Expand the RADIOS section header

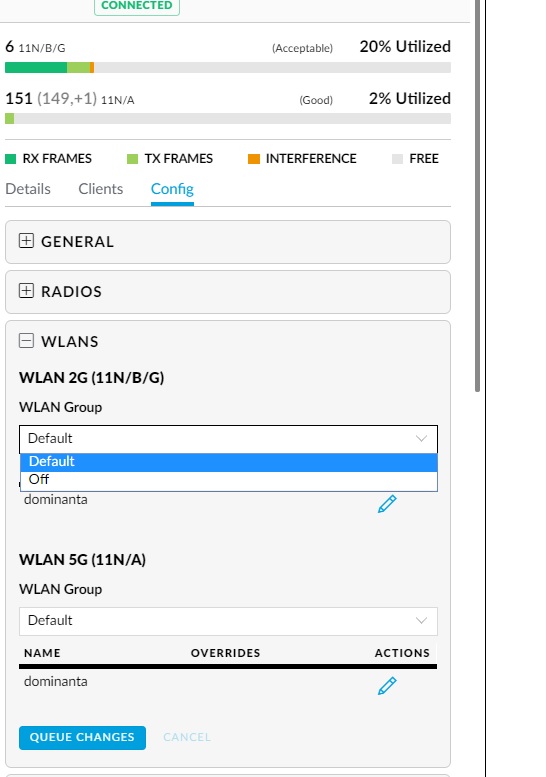pyautogui.click(x=228, y=292)
